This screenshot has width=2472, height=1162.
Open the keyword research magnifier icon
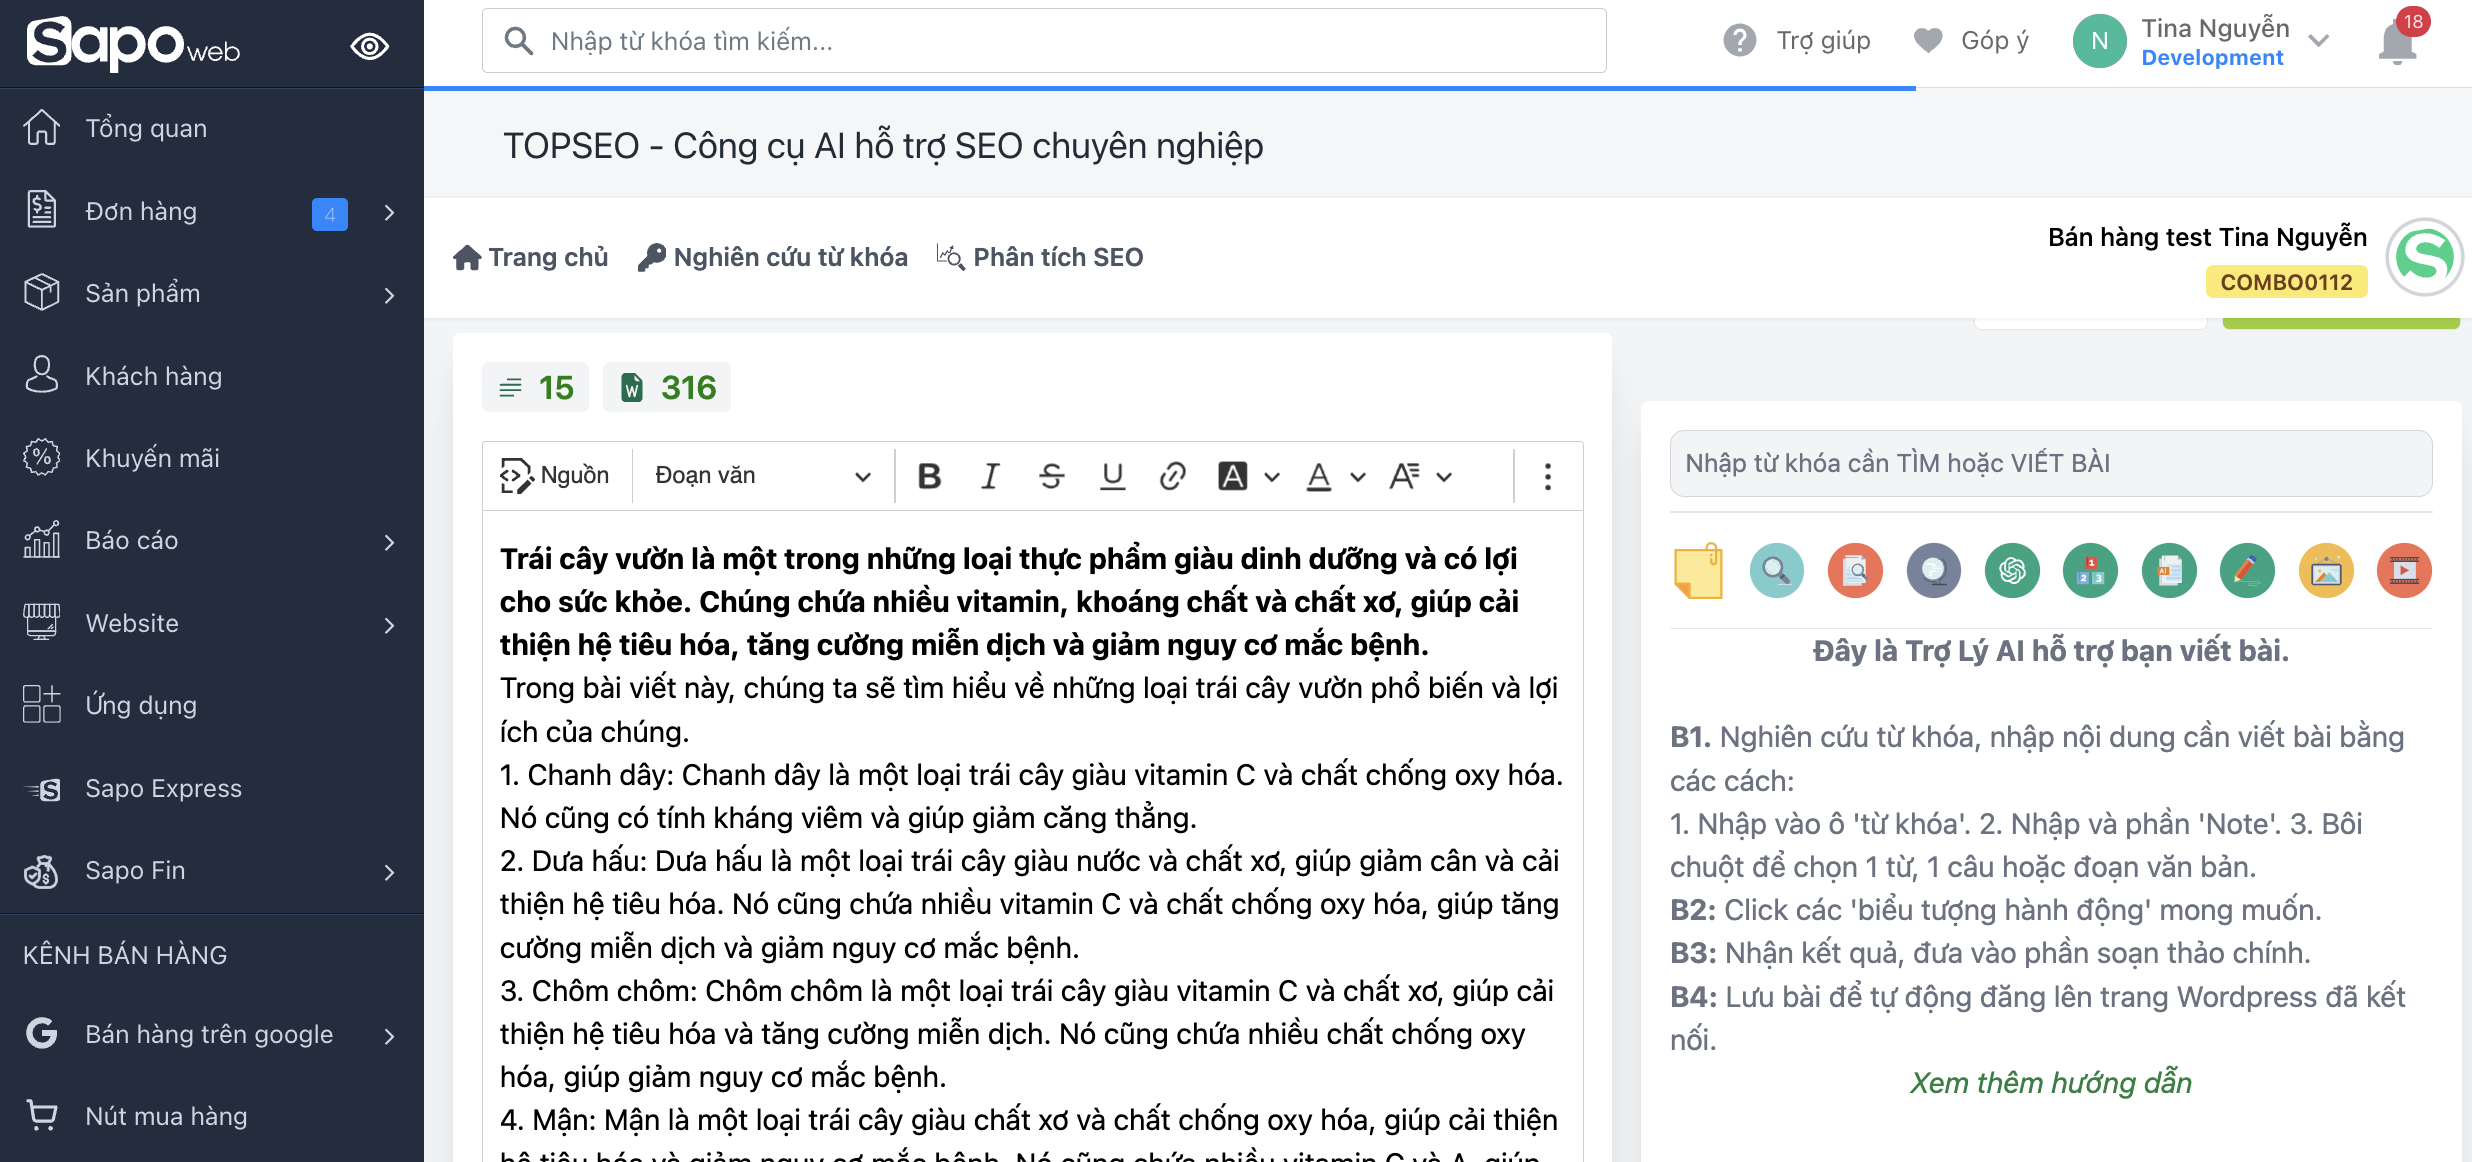[x=1777, y=570]
